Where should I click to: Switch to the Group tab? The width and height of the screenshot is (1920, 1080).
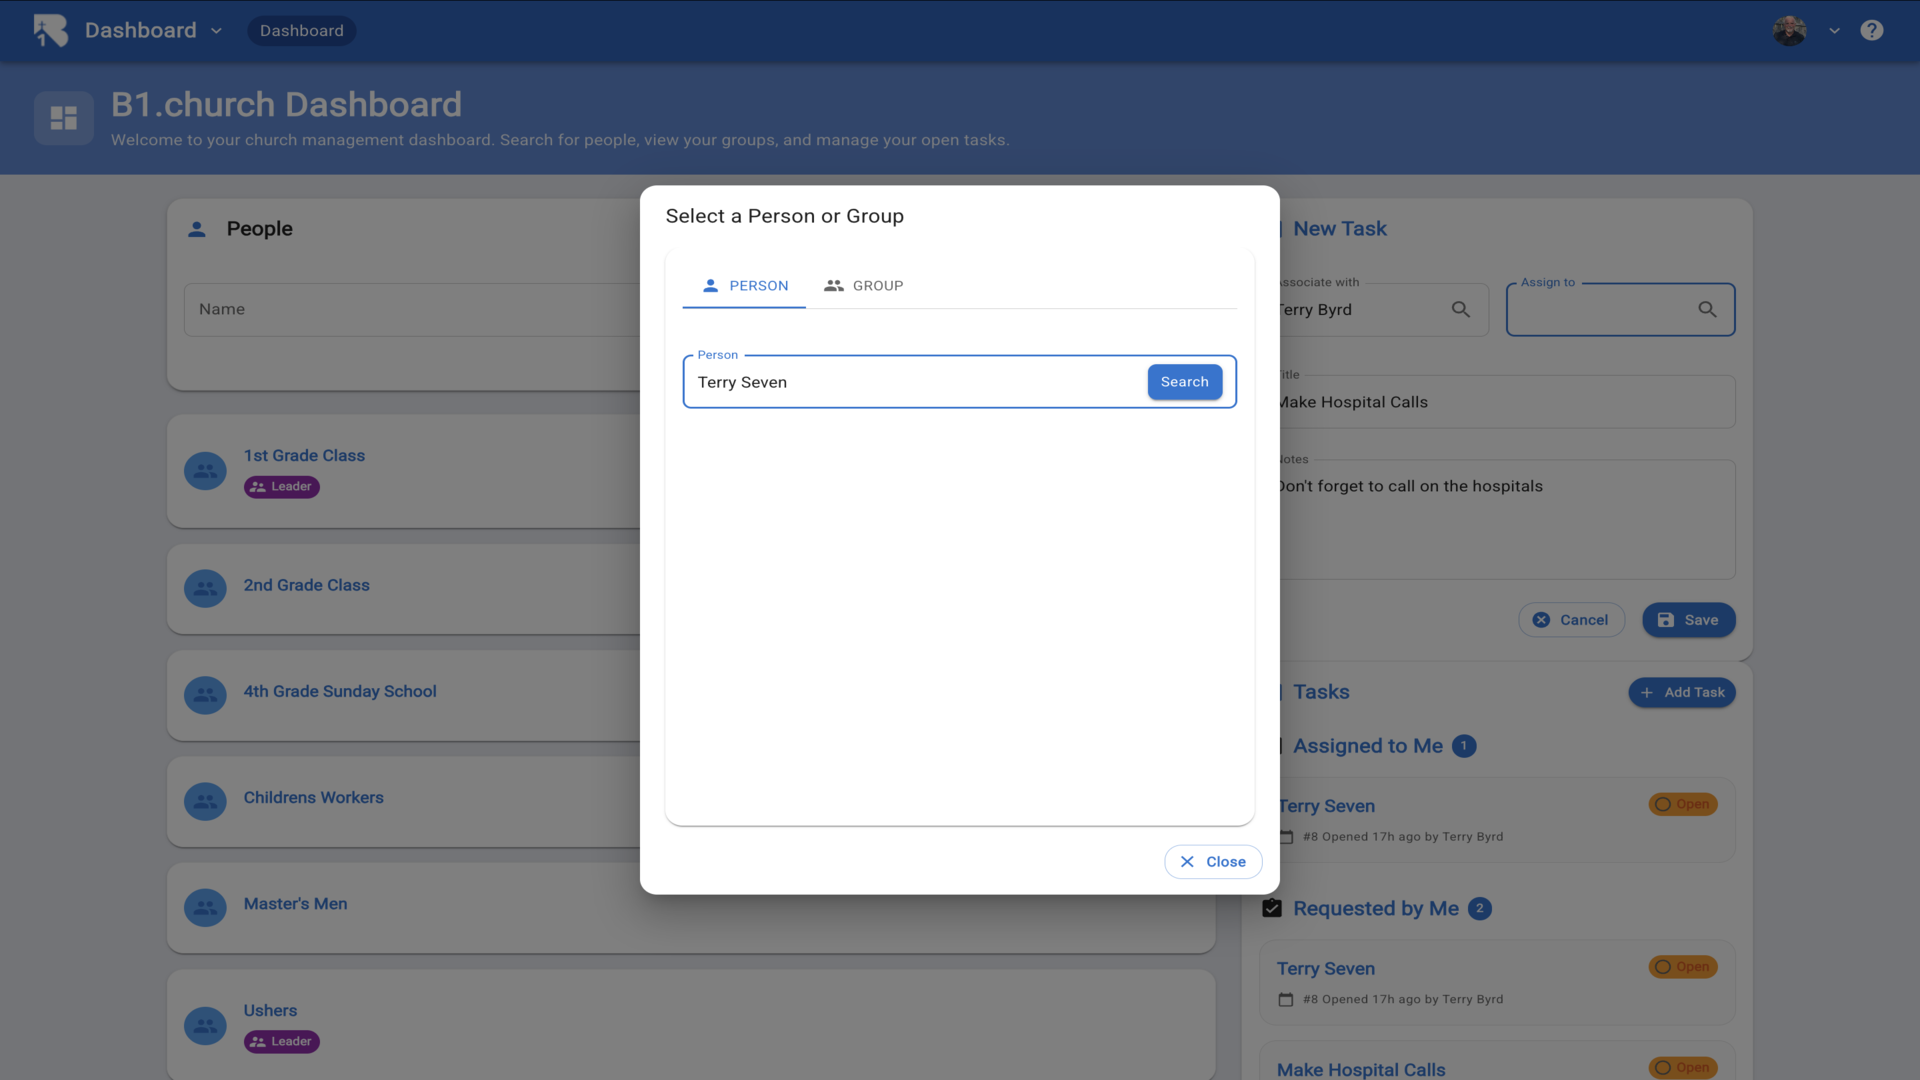click(x=863, y=286)
